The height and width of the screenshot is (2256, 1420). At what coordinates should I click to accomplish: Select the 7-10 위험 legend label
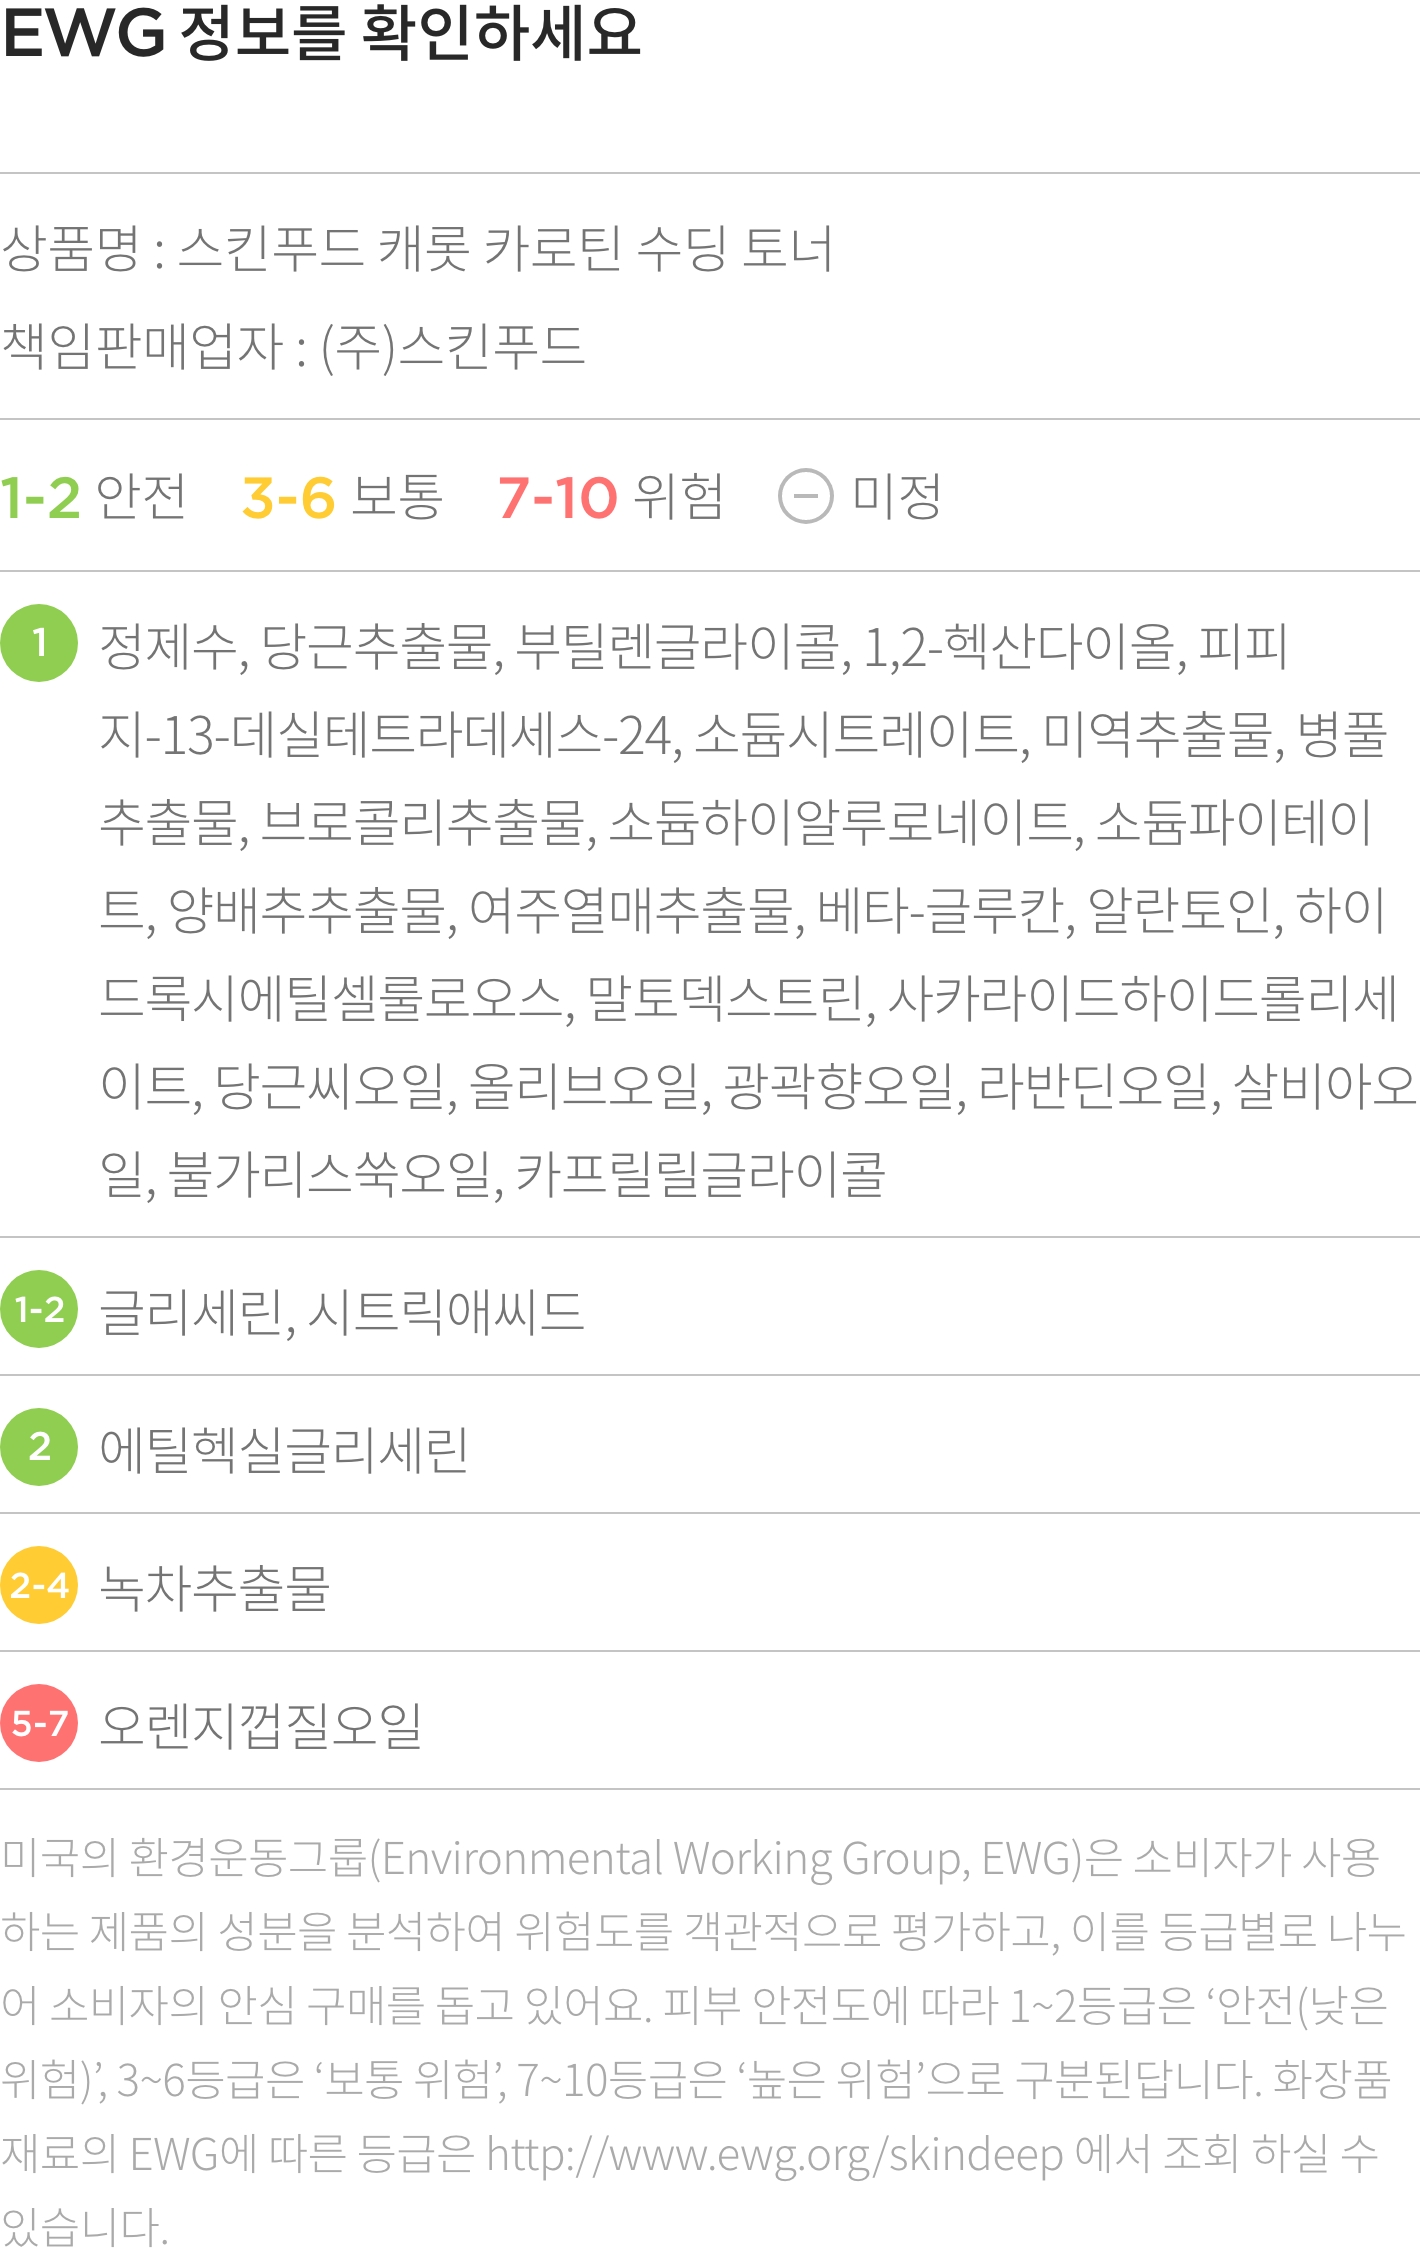point(611,497)
